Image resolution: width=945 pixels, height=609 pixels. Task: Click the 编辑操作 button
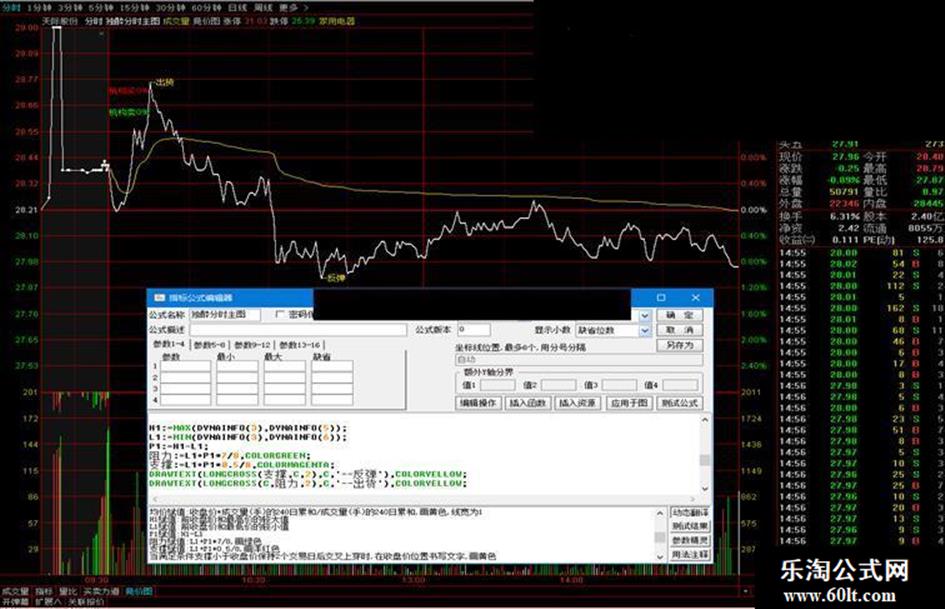(x=479, y=403)
